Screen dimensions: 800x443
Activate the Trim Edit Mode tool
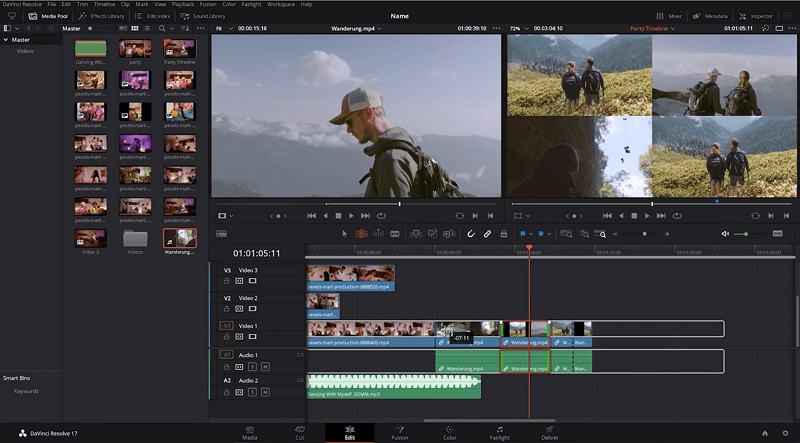[361, 234]
